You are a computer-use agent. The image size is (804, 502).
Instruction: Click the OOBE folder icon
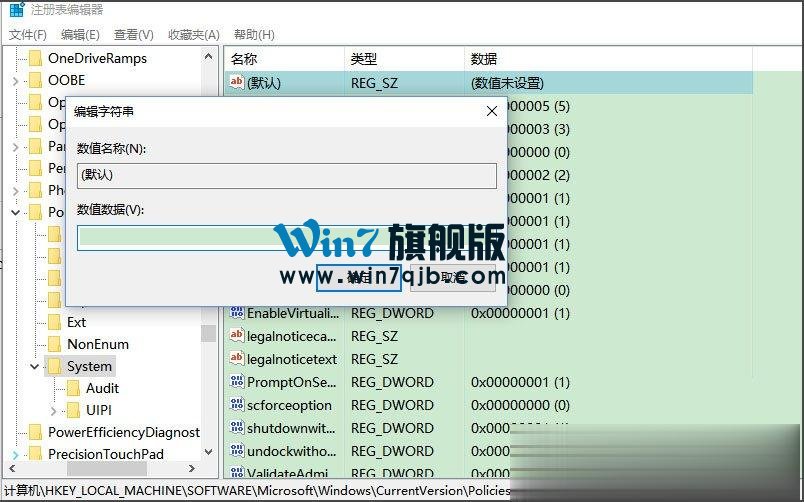35,80
